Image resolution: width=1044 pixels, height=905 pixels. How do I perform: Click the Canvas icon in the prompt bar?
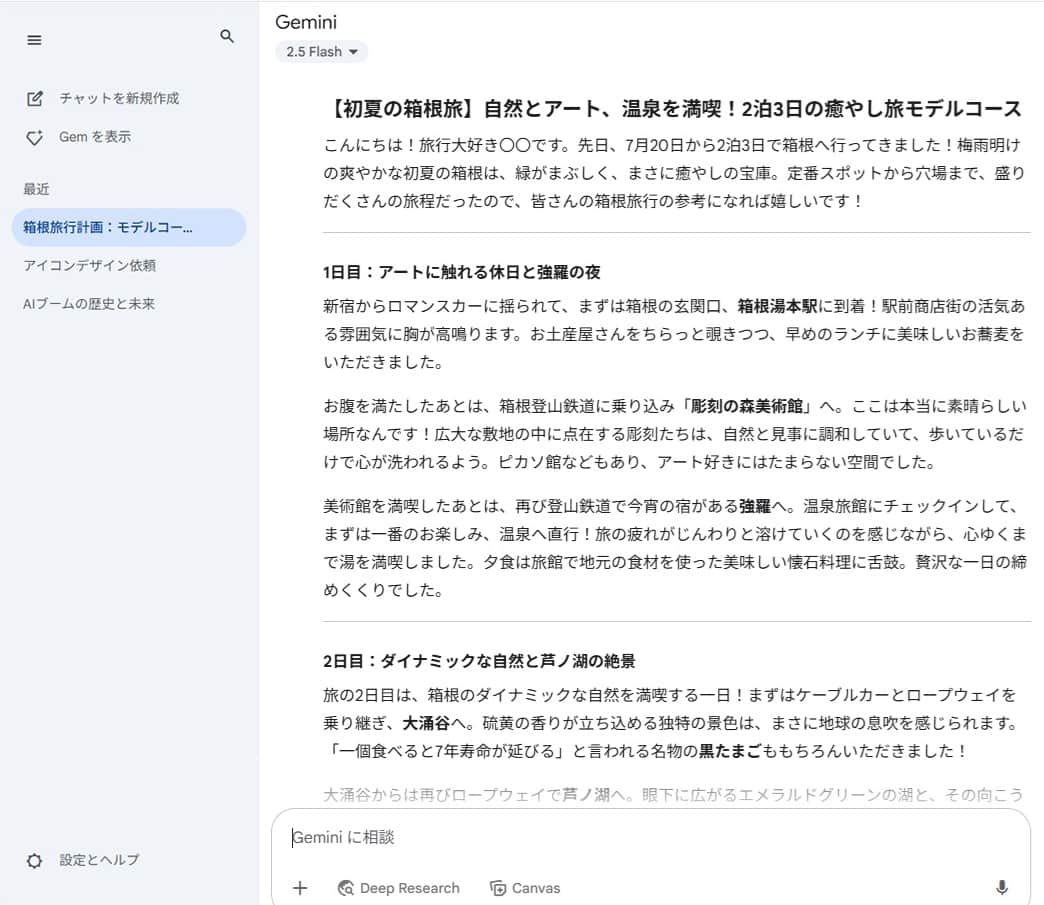(x=497, y=888)
